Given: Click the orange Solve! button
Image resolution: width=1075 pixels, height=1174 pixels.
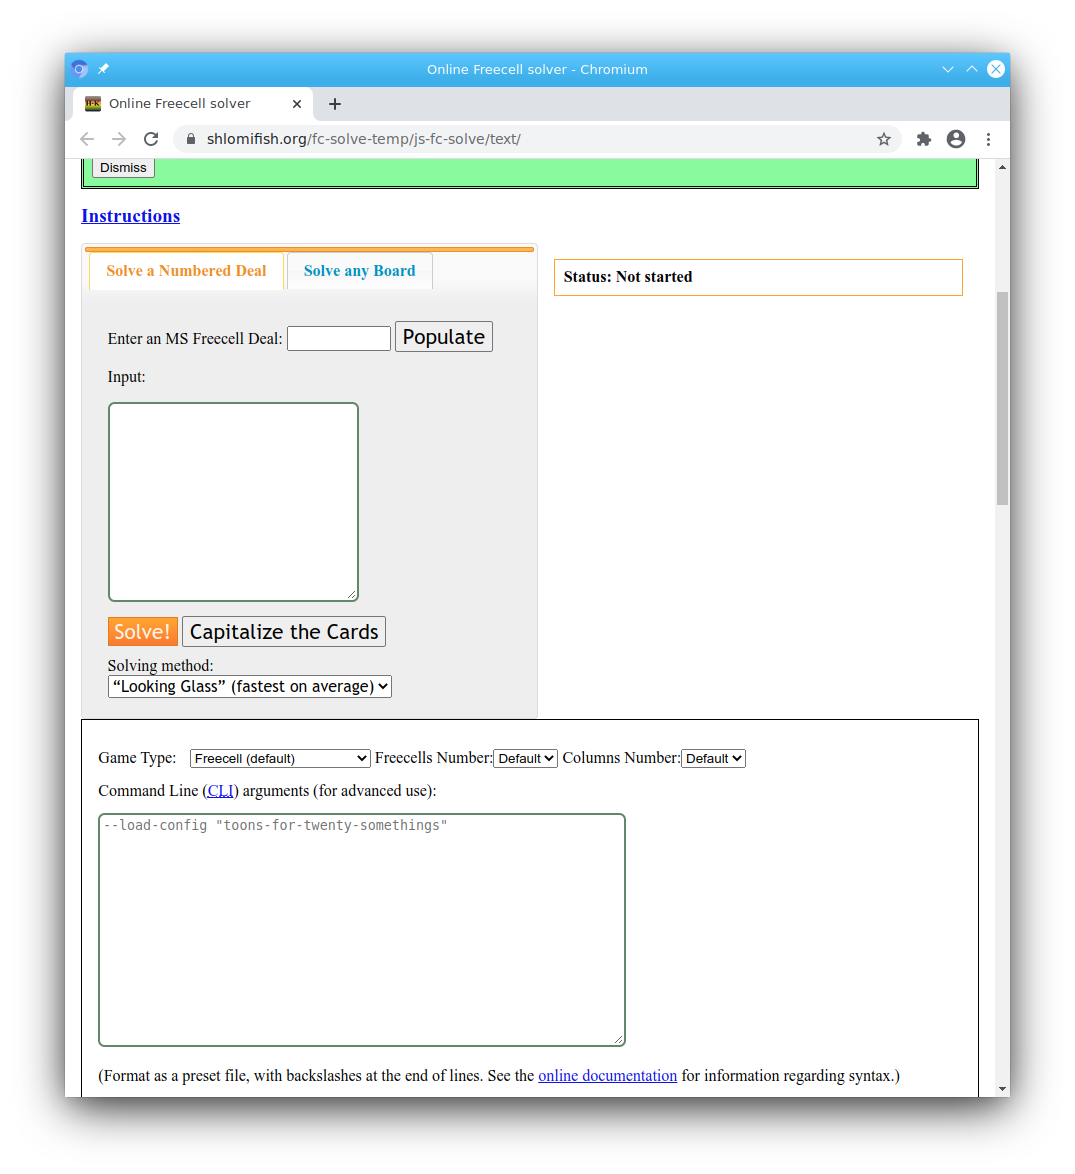Looking at the screenshot, I should click(x=142, y=632).
